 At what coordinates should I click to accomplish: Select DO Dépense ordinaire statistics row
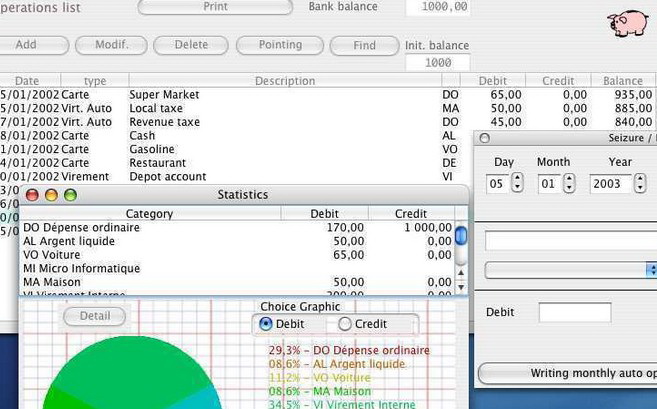237,228
